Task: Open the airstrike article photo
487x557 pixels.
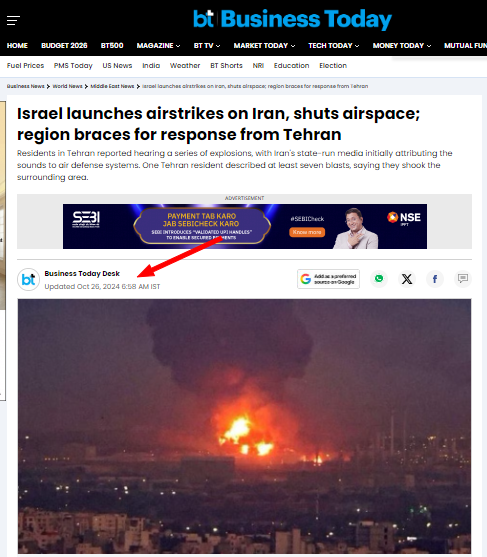Action: [x=244, y=426]
